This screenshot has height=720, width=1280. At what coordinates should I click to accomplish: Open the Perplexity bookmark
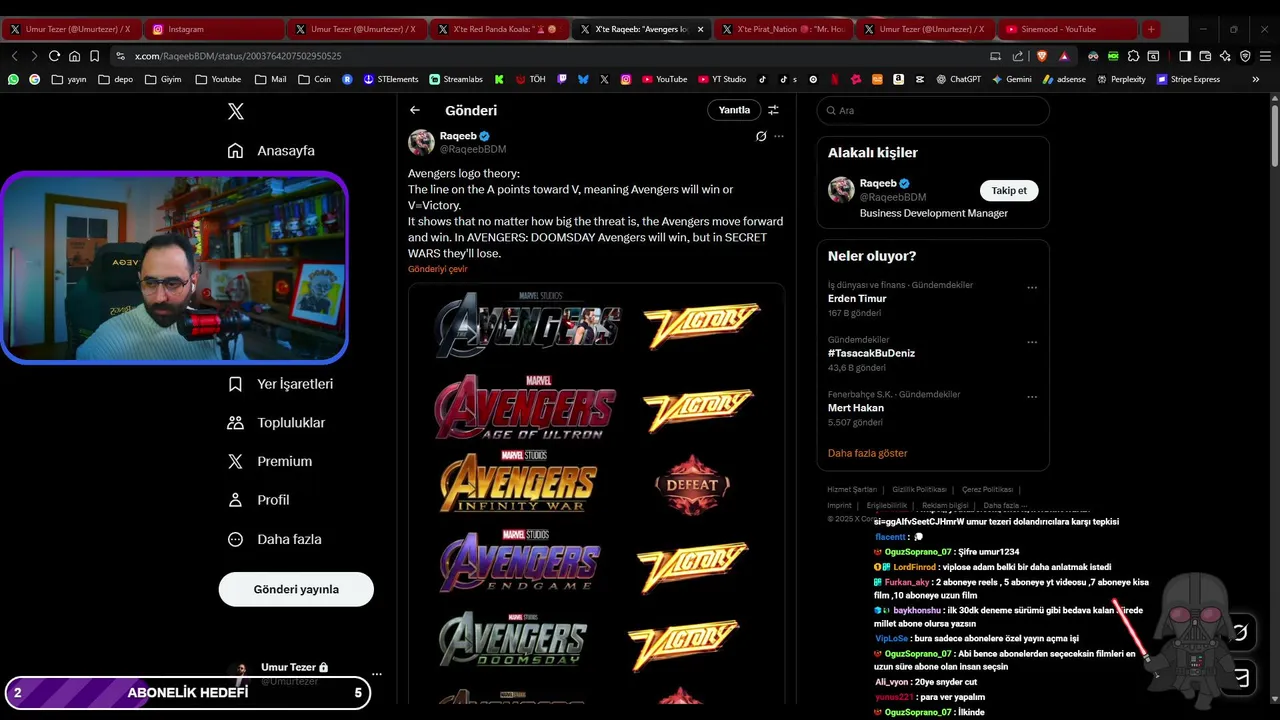click(1121, 79)
